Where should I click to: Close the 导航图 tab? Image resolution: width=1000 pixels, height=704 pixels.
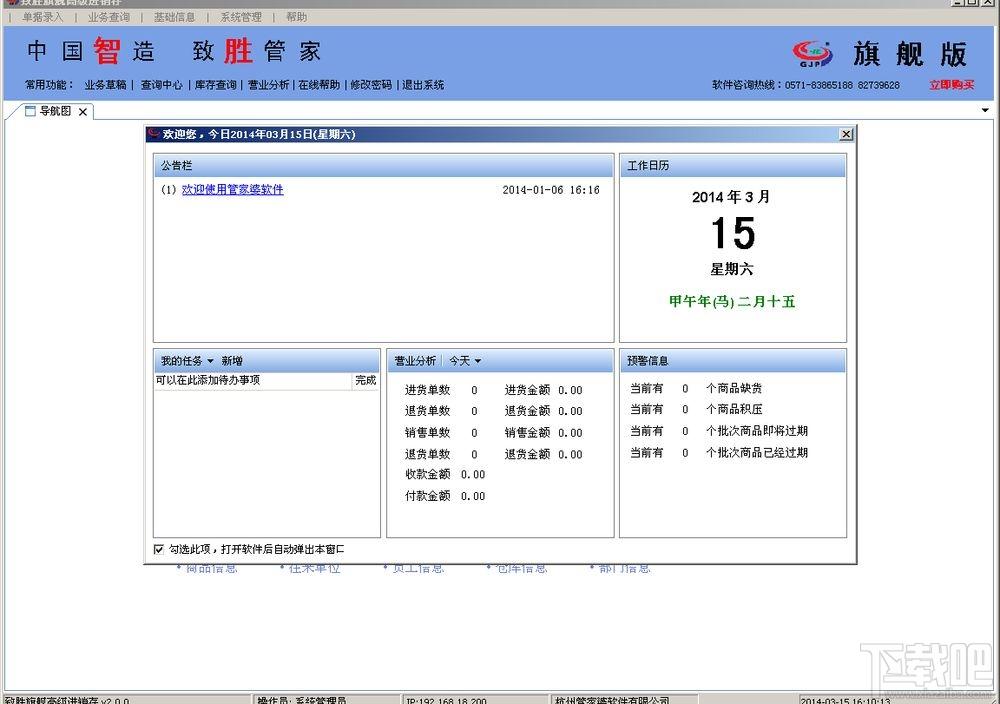[x=83, y=112]
